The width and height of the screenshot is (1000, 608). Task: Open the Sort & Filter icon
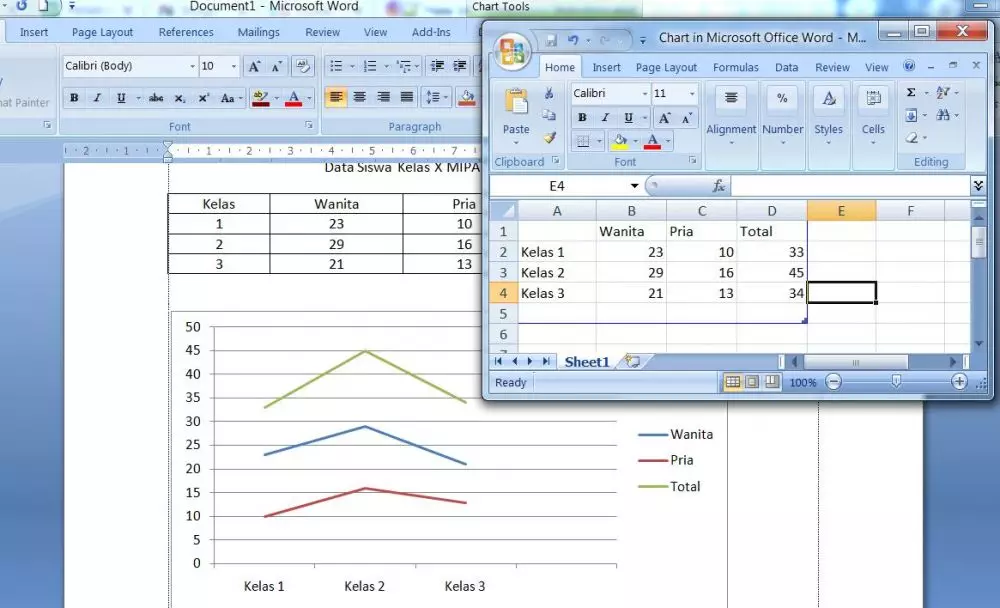(941, 92)
